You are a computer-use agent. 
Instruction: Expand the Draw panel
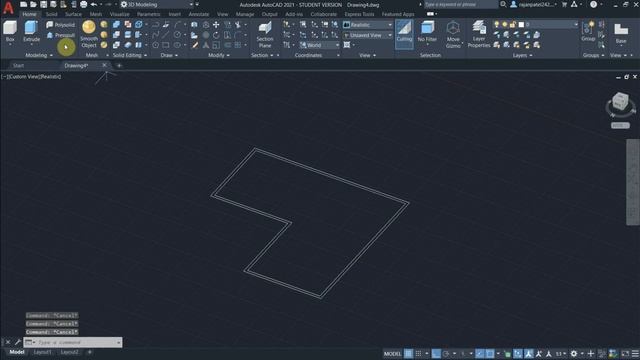click(169, 55)
